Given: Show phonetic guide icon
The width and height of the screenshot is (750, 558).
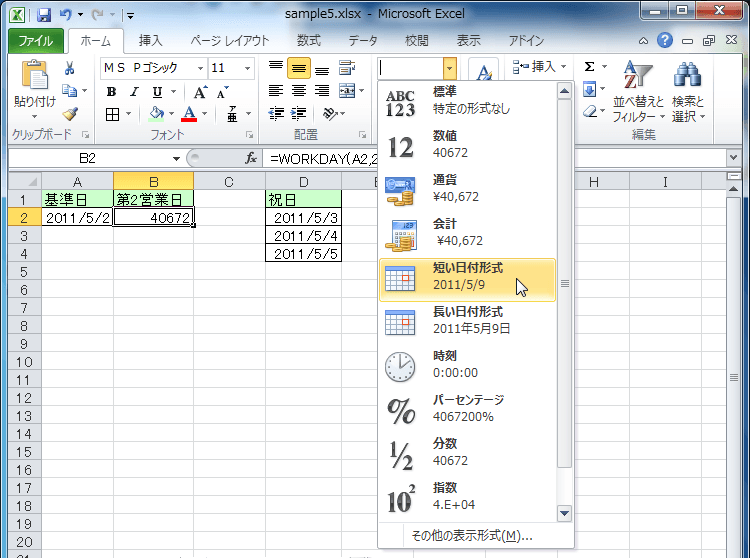Looking at the screenshot, I should click(x=232, y=114).
